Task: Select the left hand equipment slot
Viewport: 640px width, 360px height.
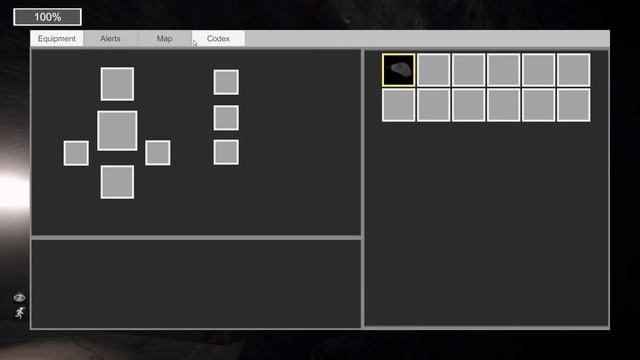Action: 76,153
